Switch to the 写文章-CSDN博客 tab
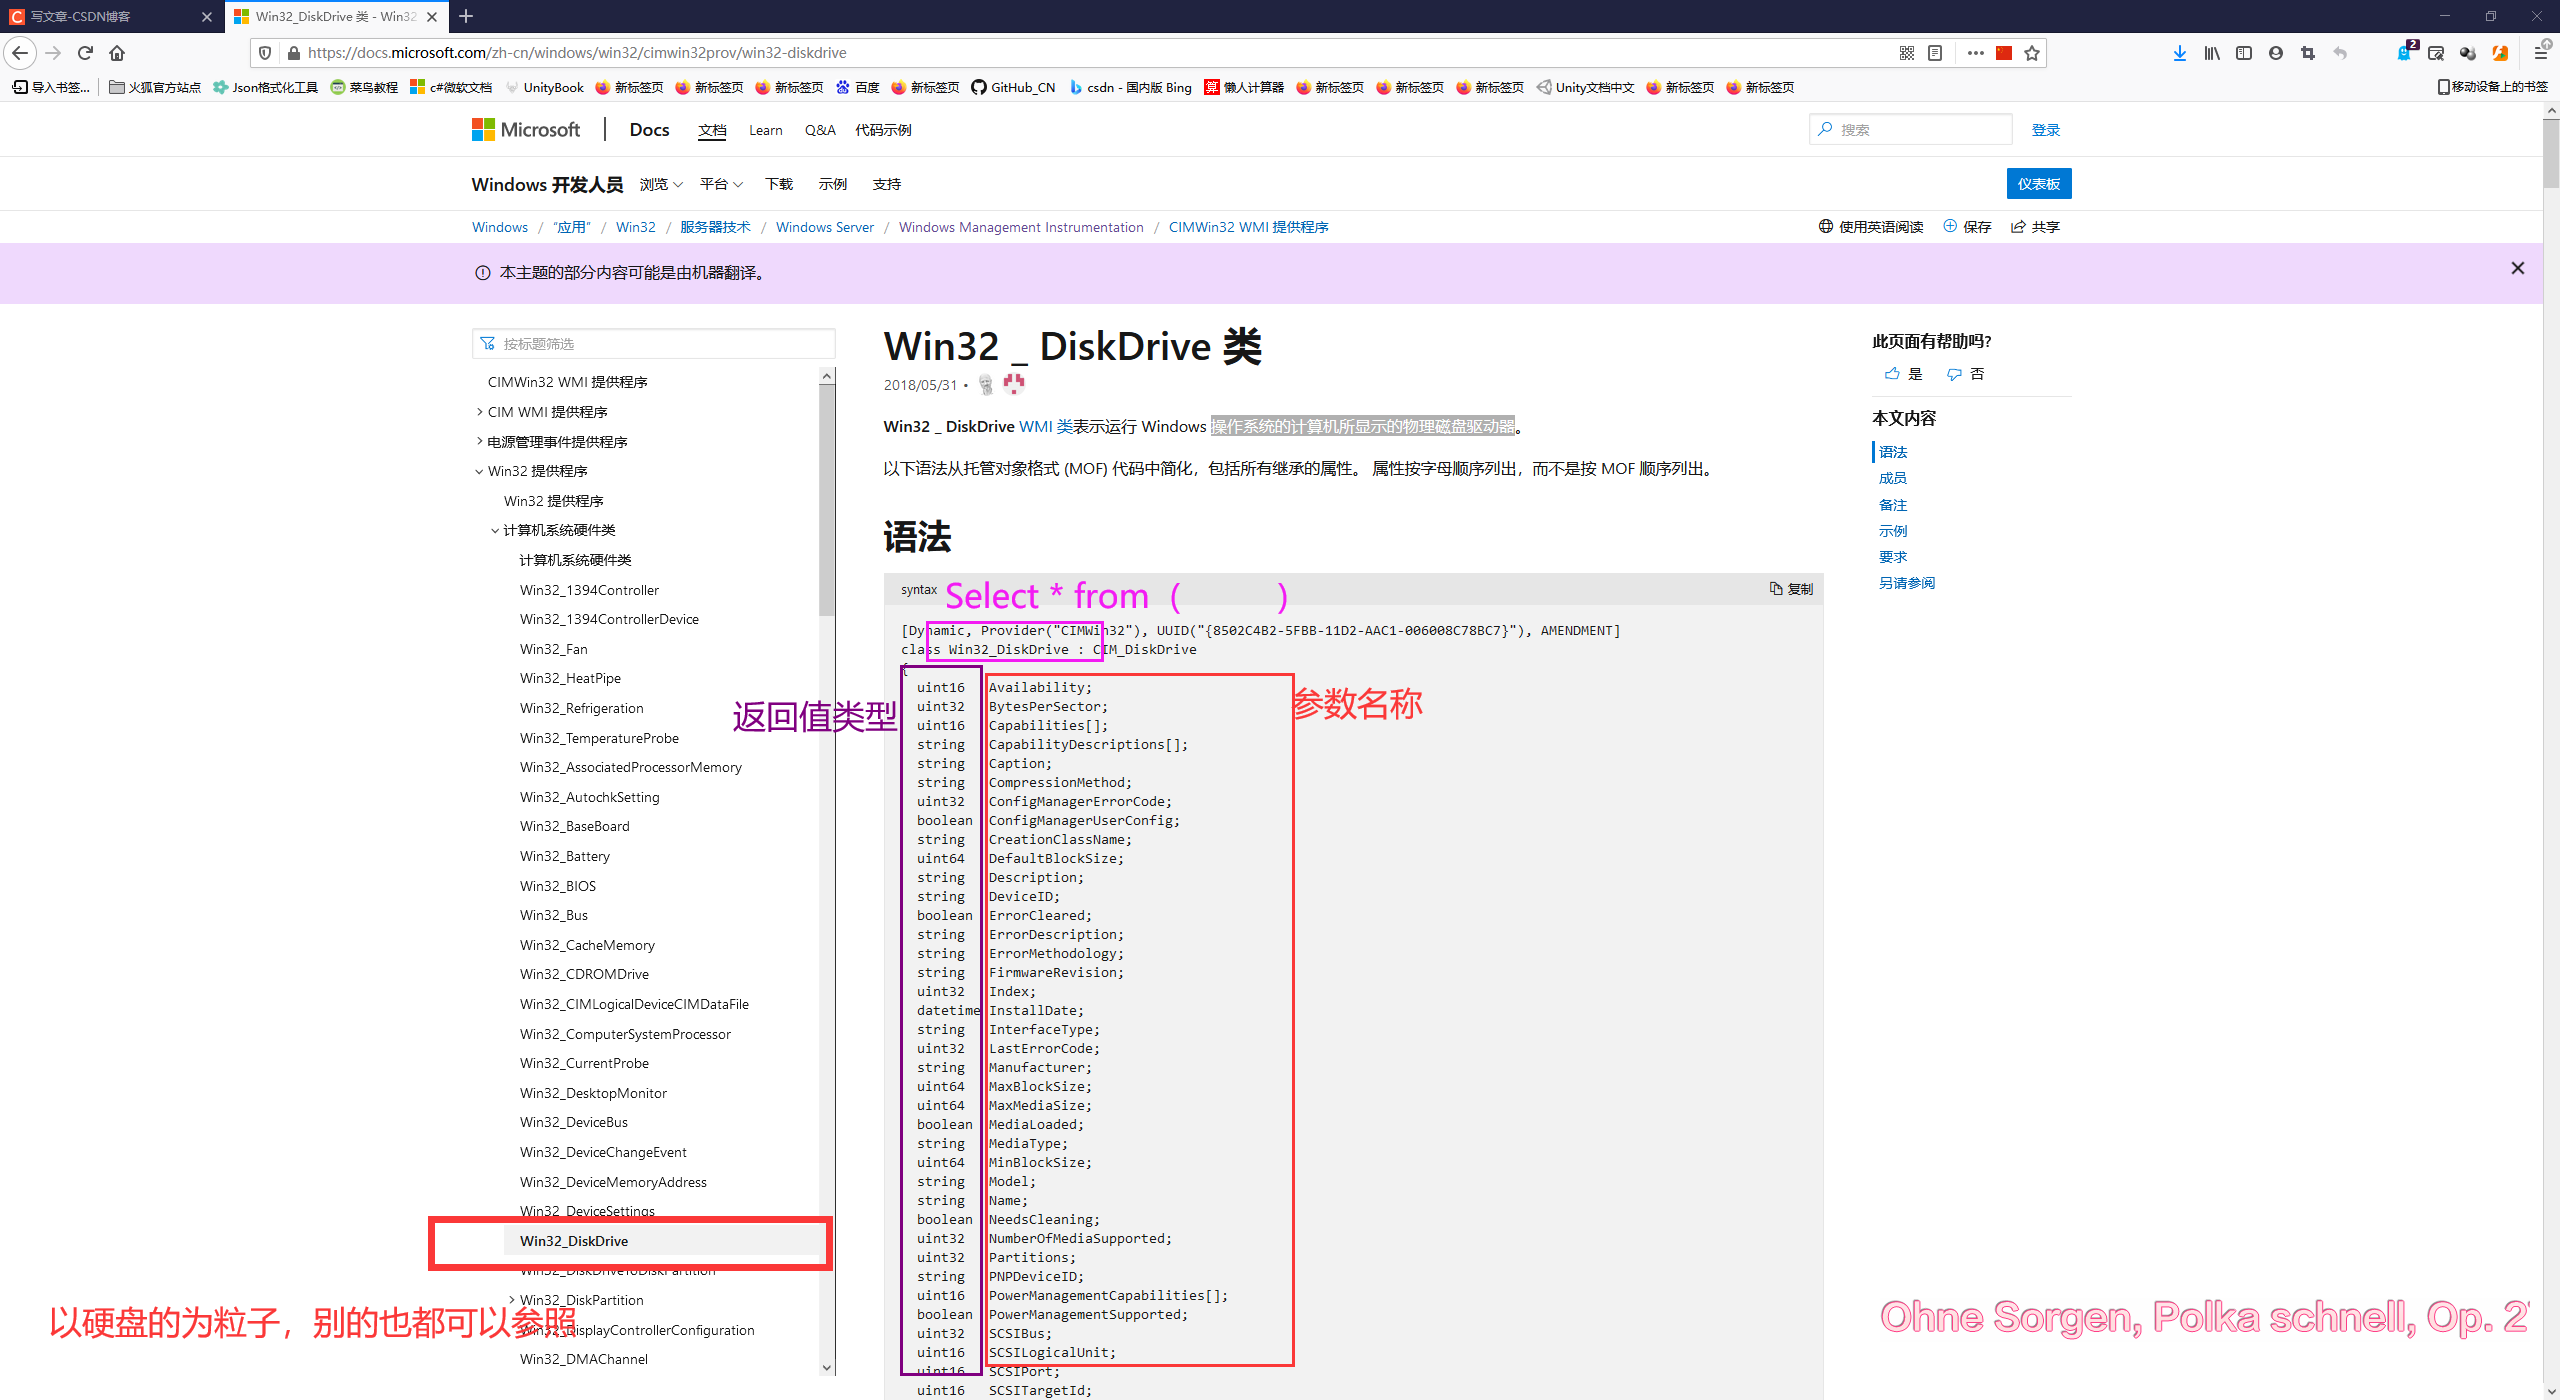2560x1400 pixels. (100, 16)
